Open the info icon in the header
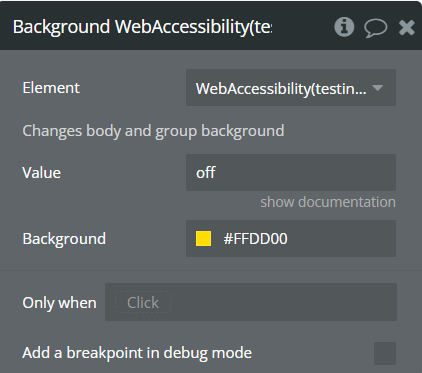Screen dimensions: 422x373 (344, 27)
